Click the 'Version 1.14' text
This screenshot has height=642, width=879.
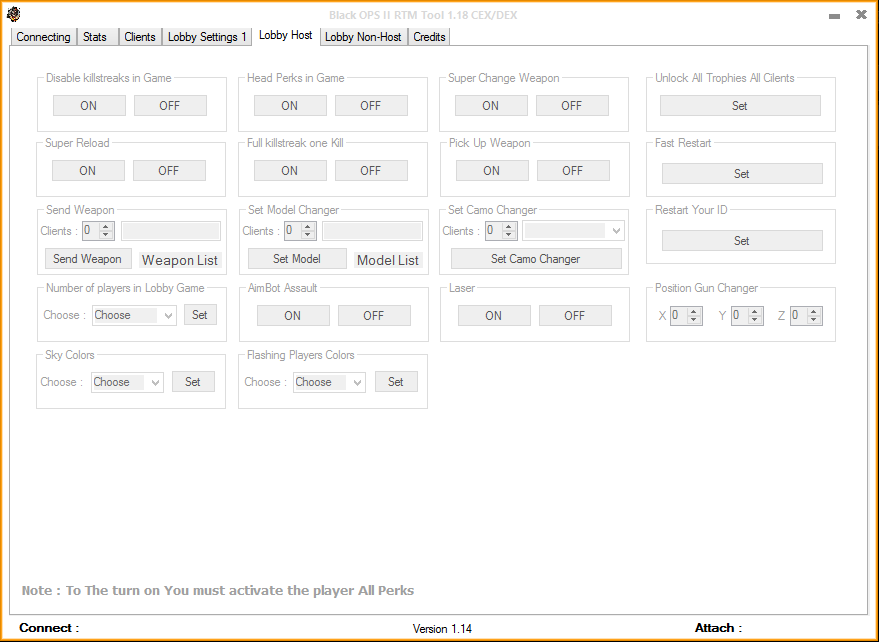(x=442, y=629)
